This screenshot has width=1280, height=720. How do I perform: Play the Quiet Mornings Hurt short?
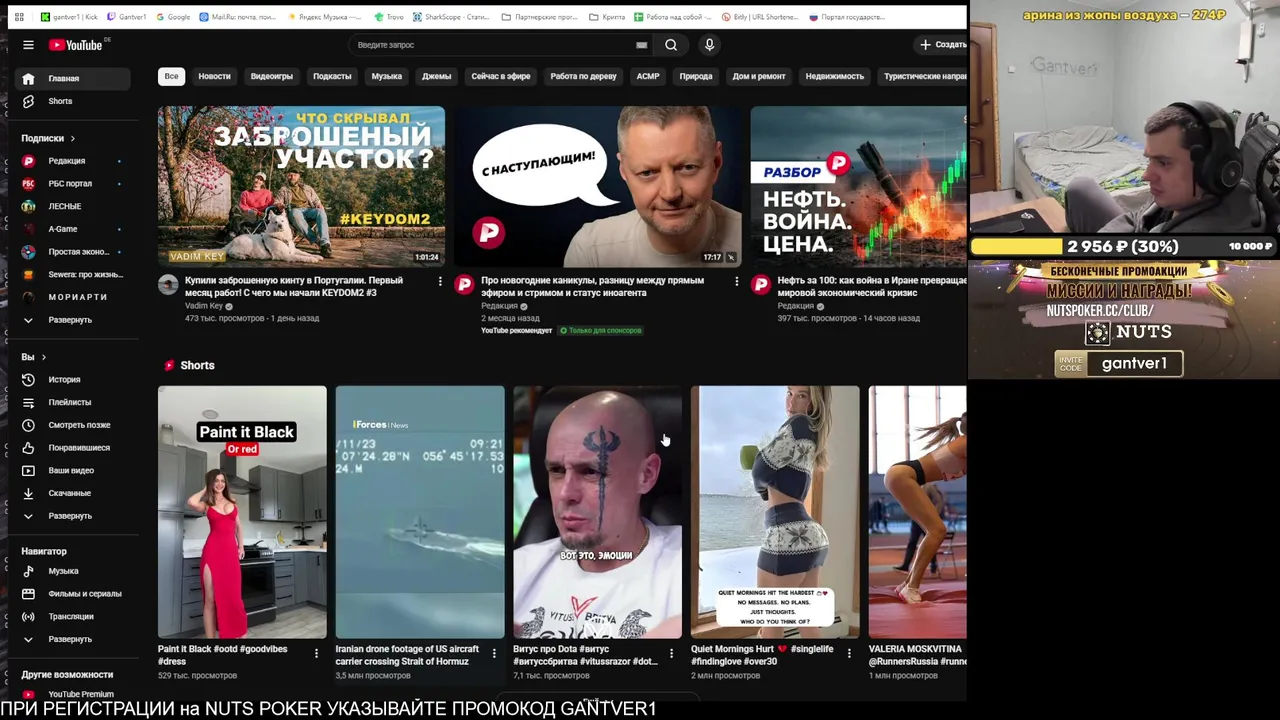775,512
